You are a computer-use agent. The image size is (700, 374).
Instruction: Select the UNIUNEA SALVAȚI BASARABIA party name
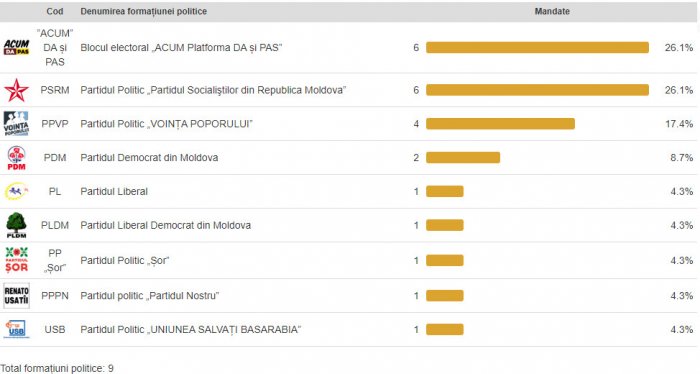191,329
